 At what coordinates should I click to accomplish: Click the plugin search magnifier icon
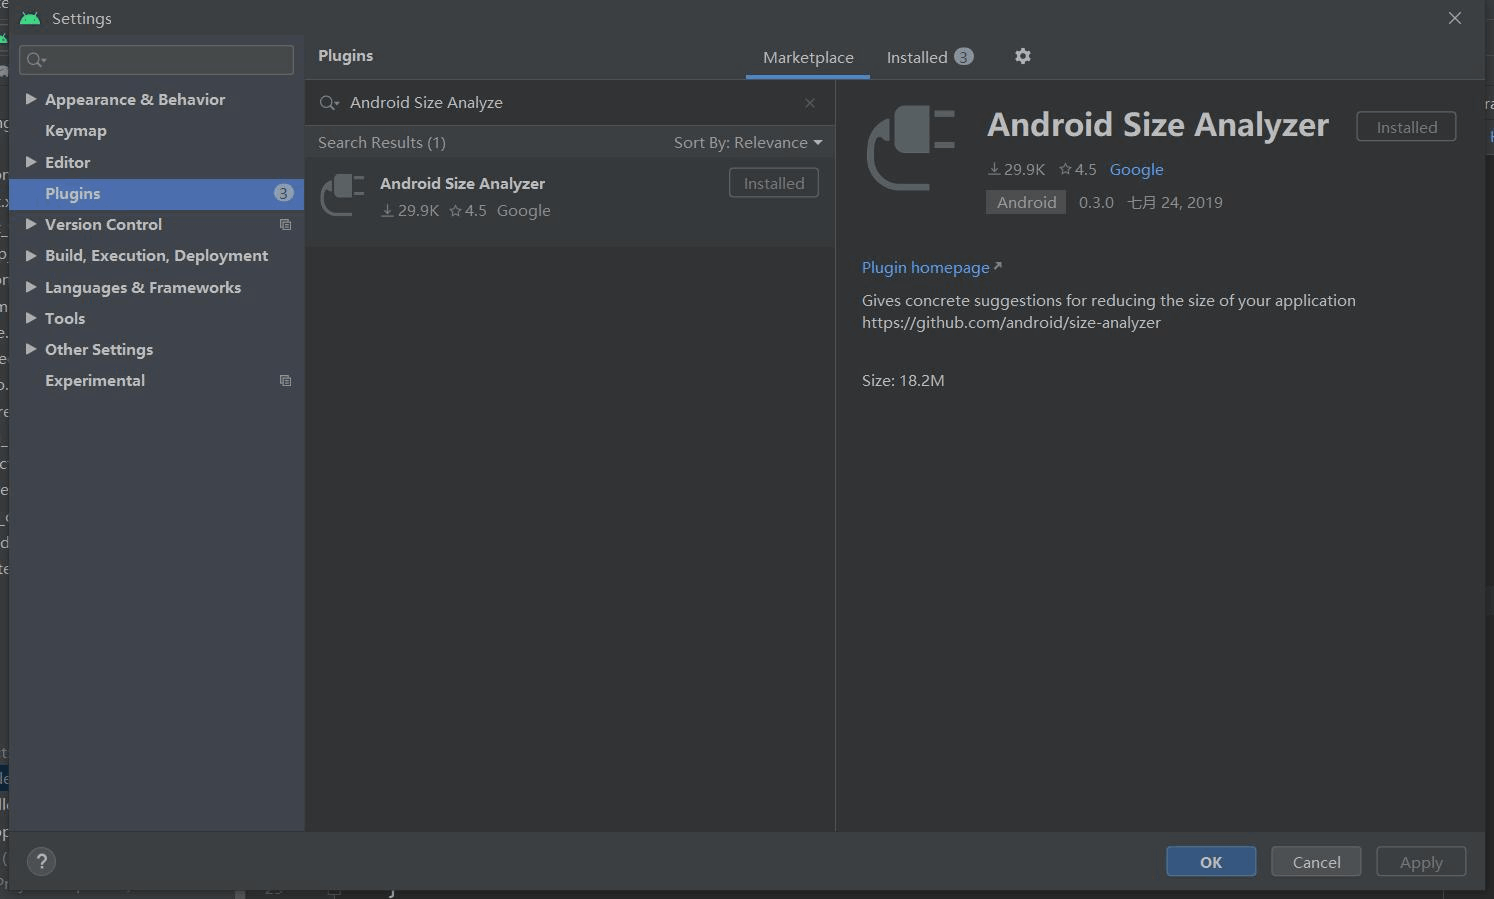point(329,103)
